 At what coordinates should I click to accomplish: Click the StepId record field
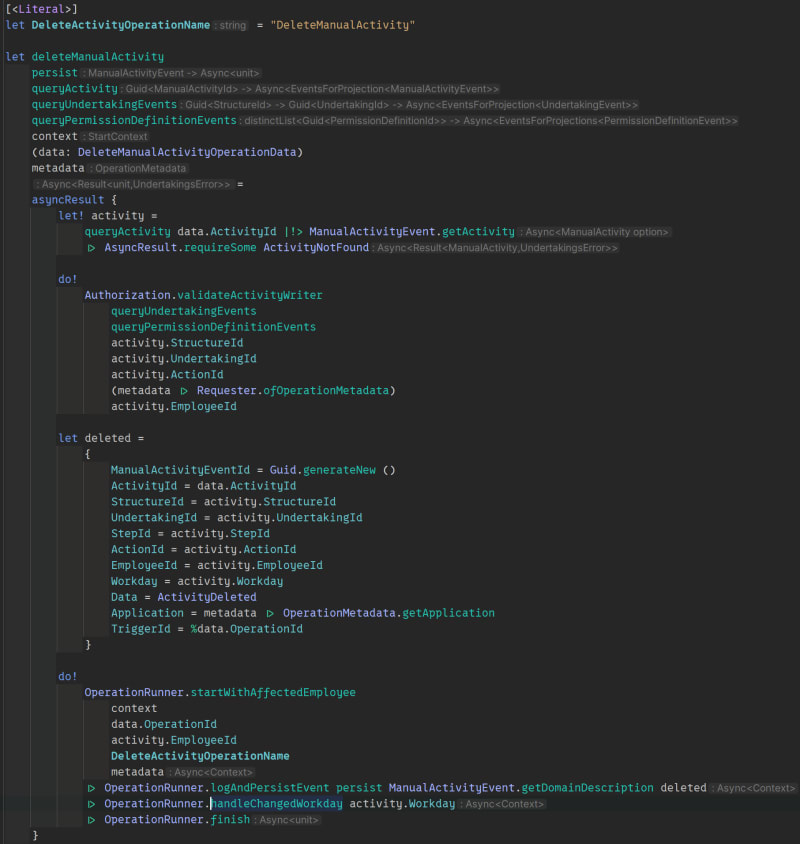[131, 533]
